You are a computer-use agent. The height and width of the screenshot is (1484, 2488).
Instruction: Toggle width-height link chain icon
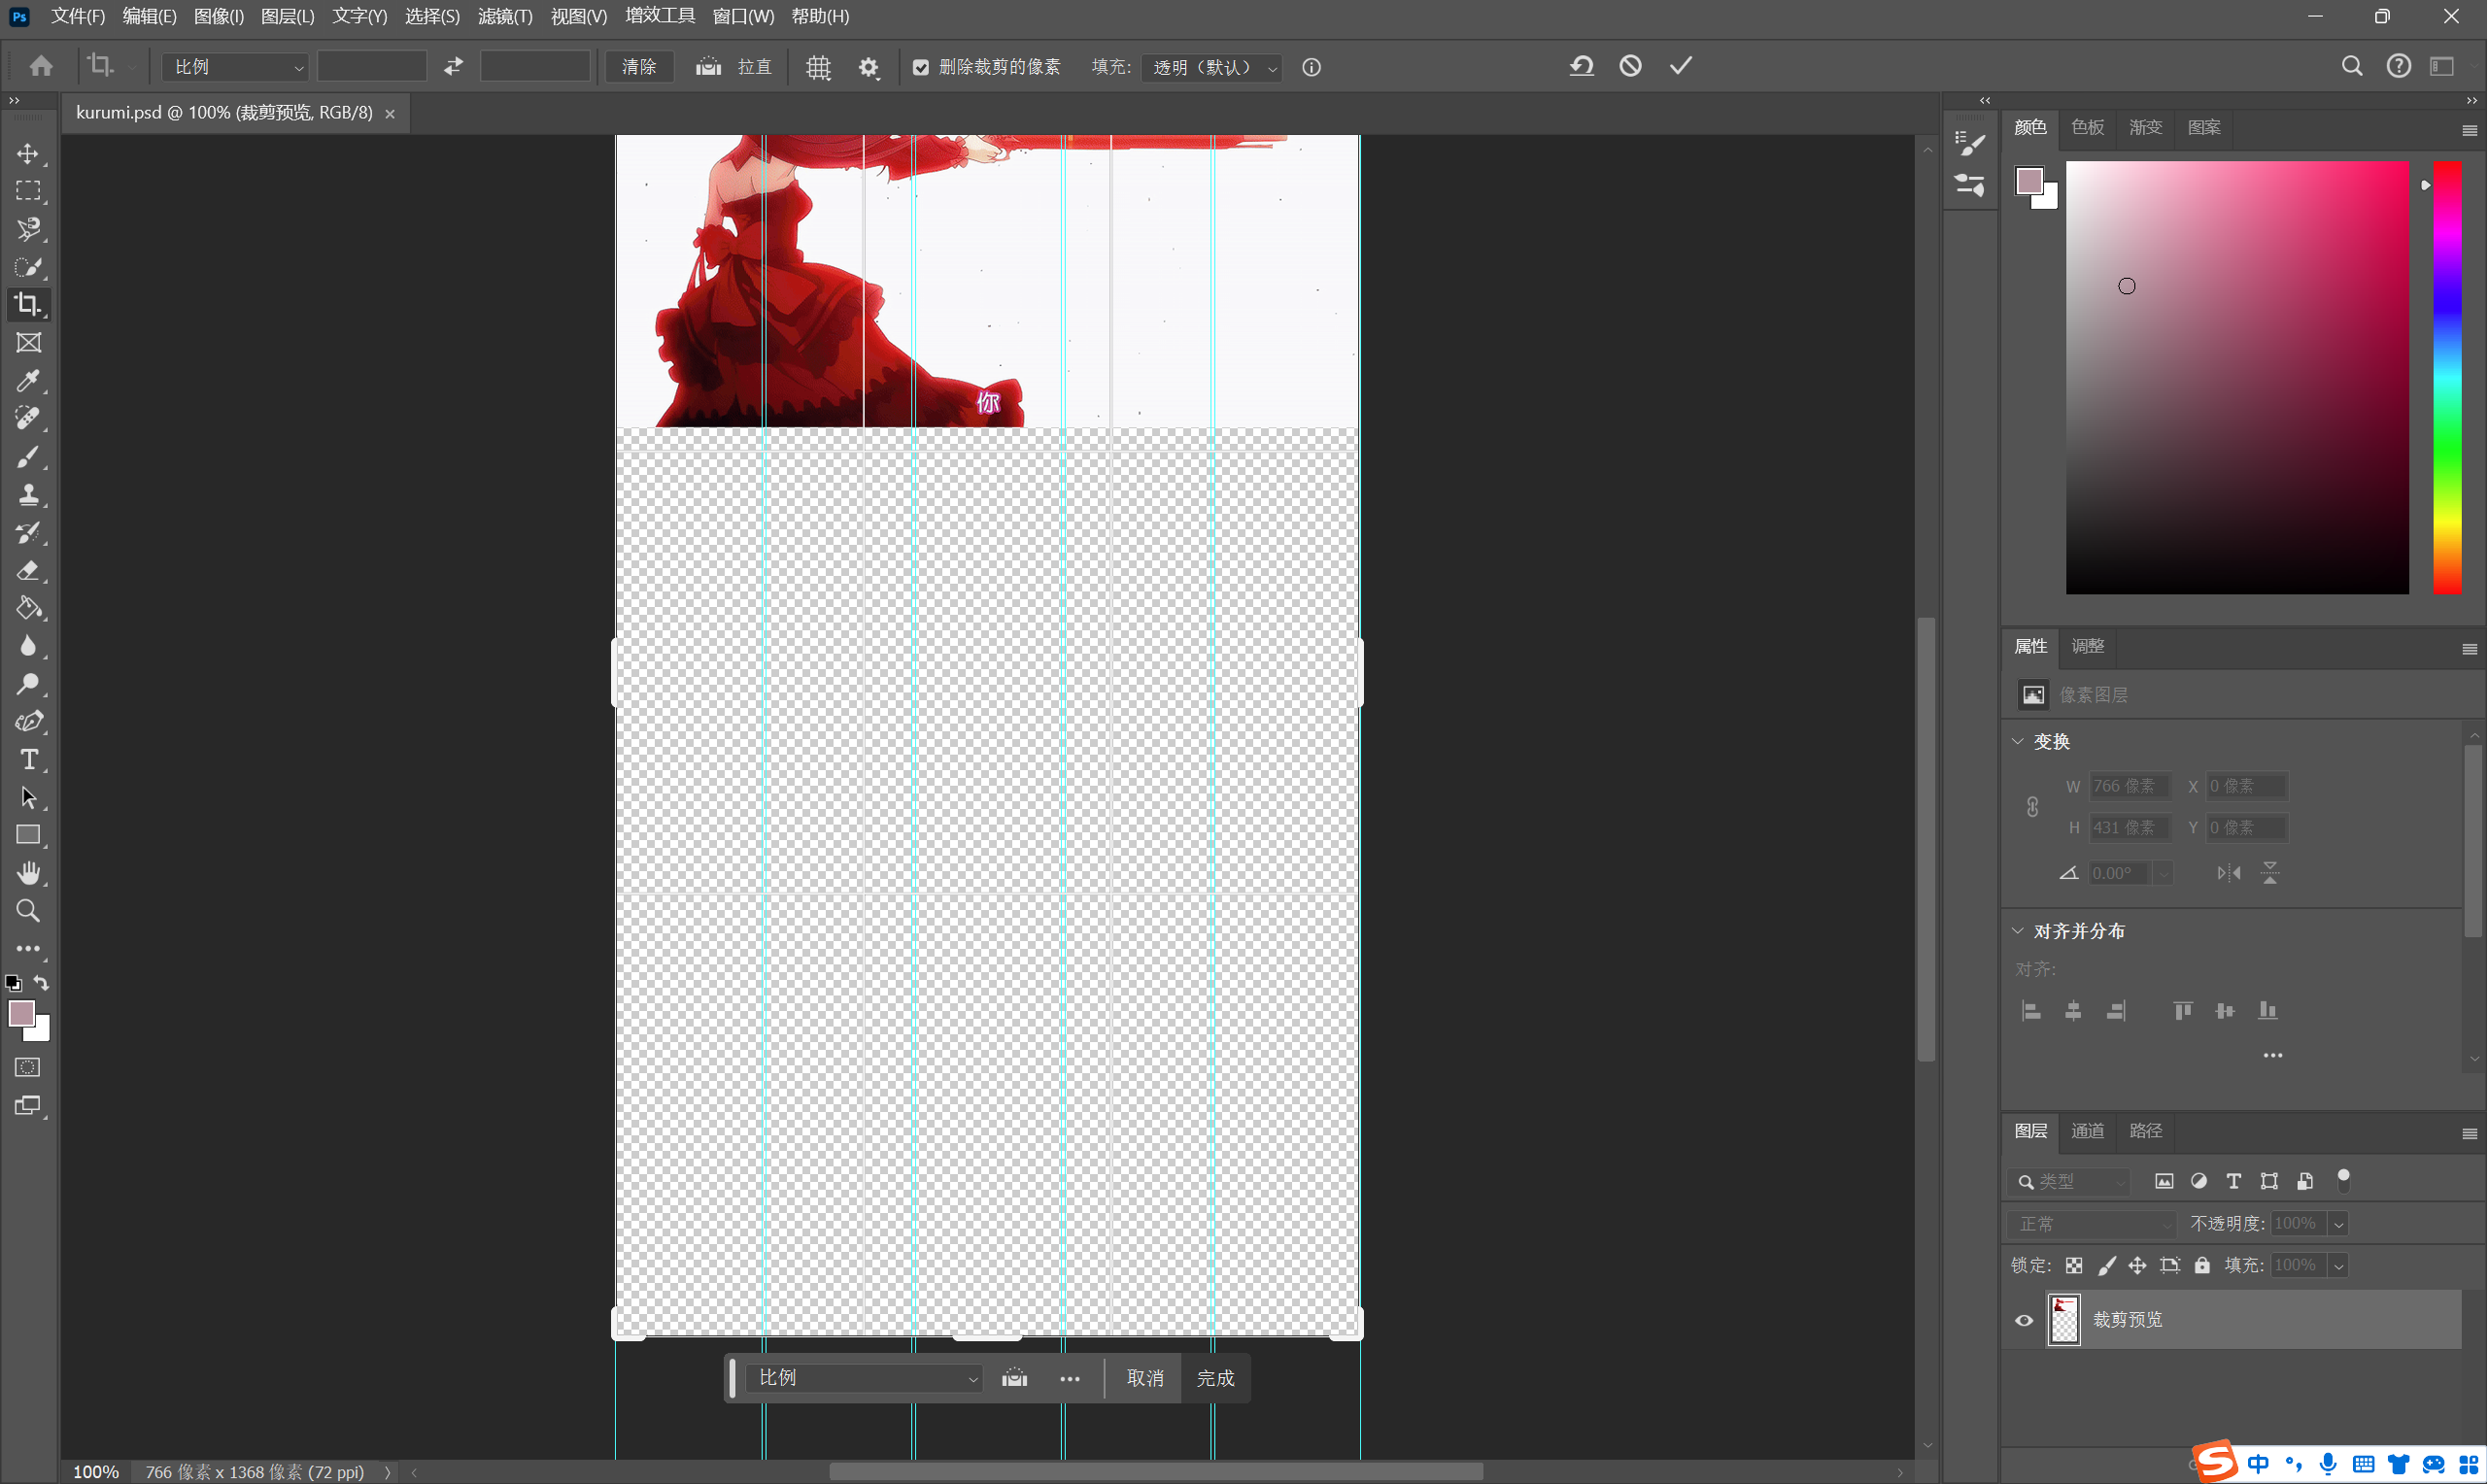(2033, 807)
